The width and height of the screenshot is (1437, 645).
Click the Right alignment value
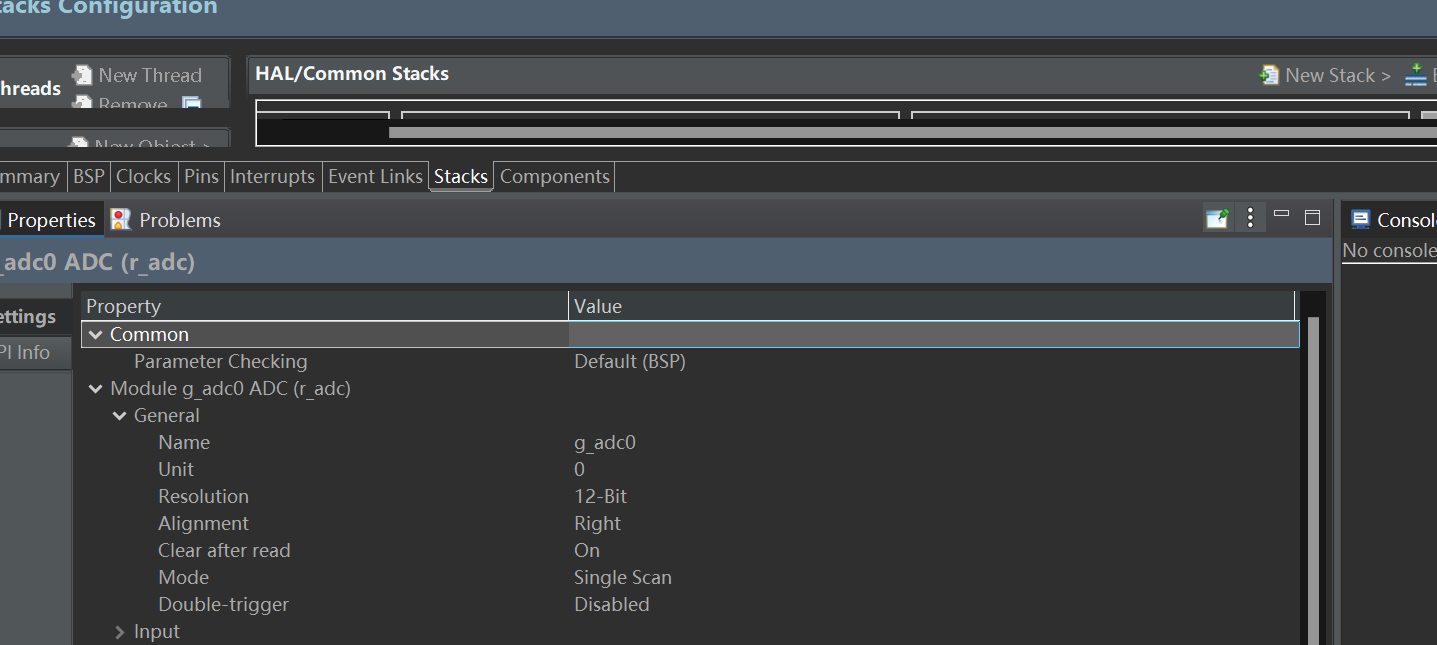[597, 524]
